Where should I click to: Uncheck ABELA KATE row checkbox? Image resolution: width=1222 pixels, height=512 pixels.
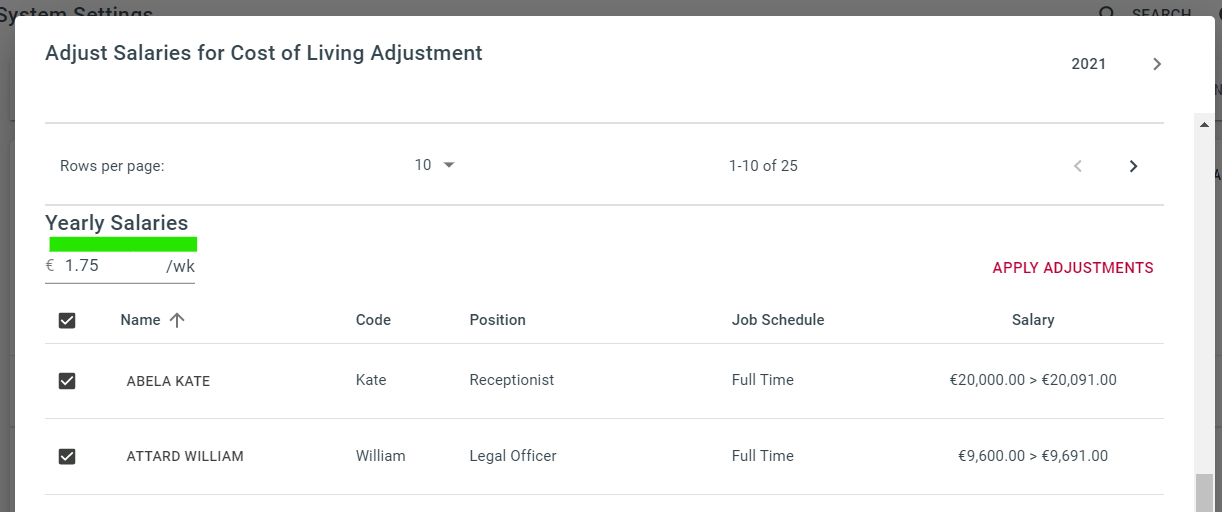[67, 381]
